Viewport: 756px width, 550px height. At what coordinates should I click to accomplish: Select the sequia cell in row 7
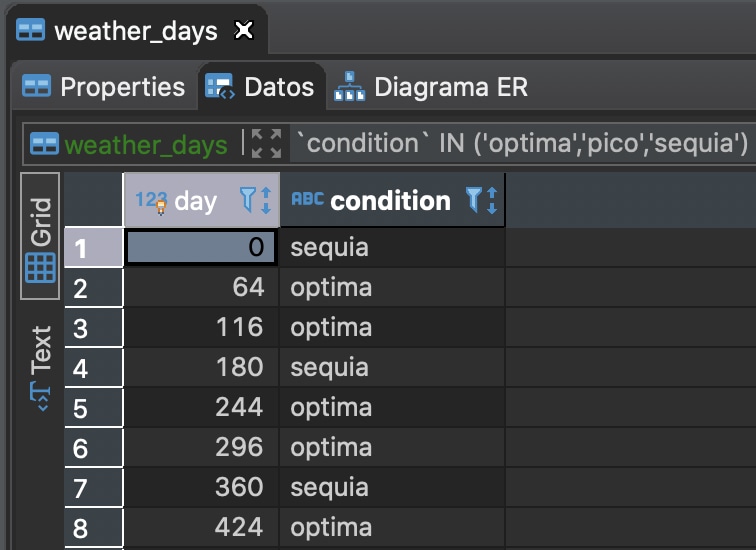(392, 487)
